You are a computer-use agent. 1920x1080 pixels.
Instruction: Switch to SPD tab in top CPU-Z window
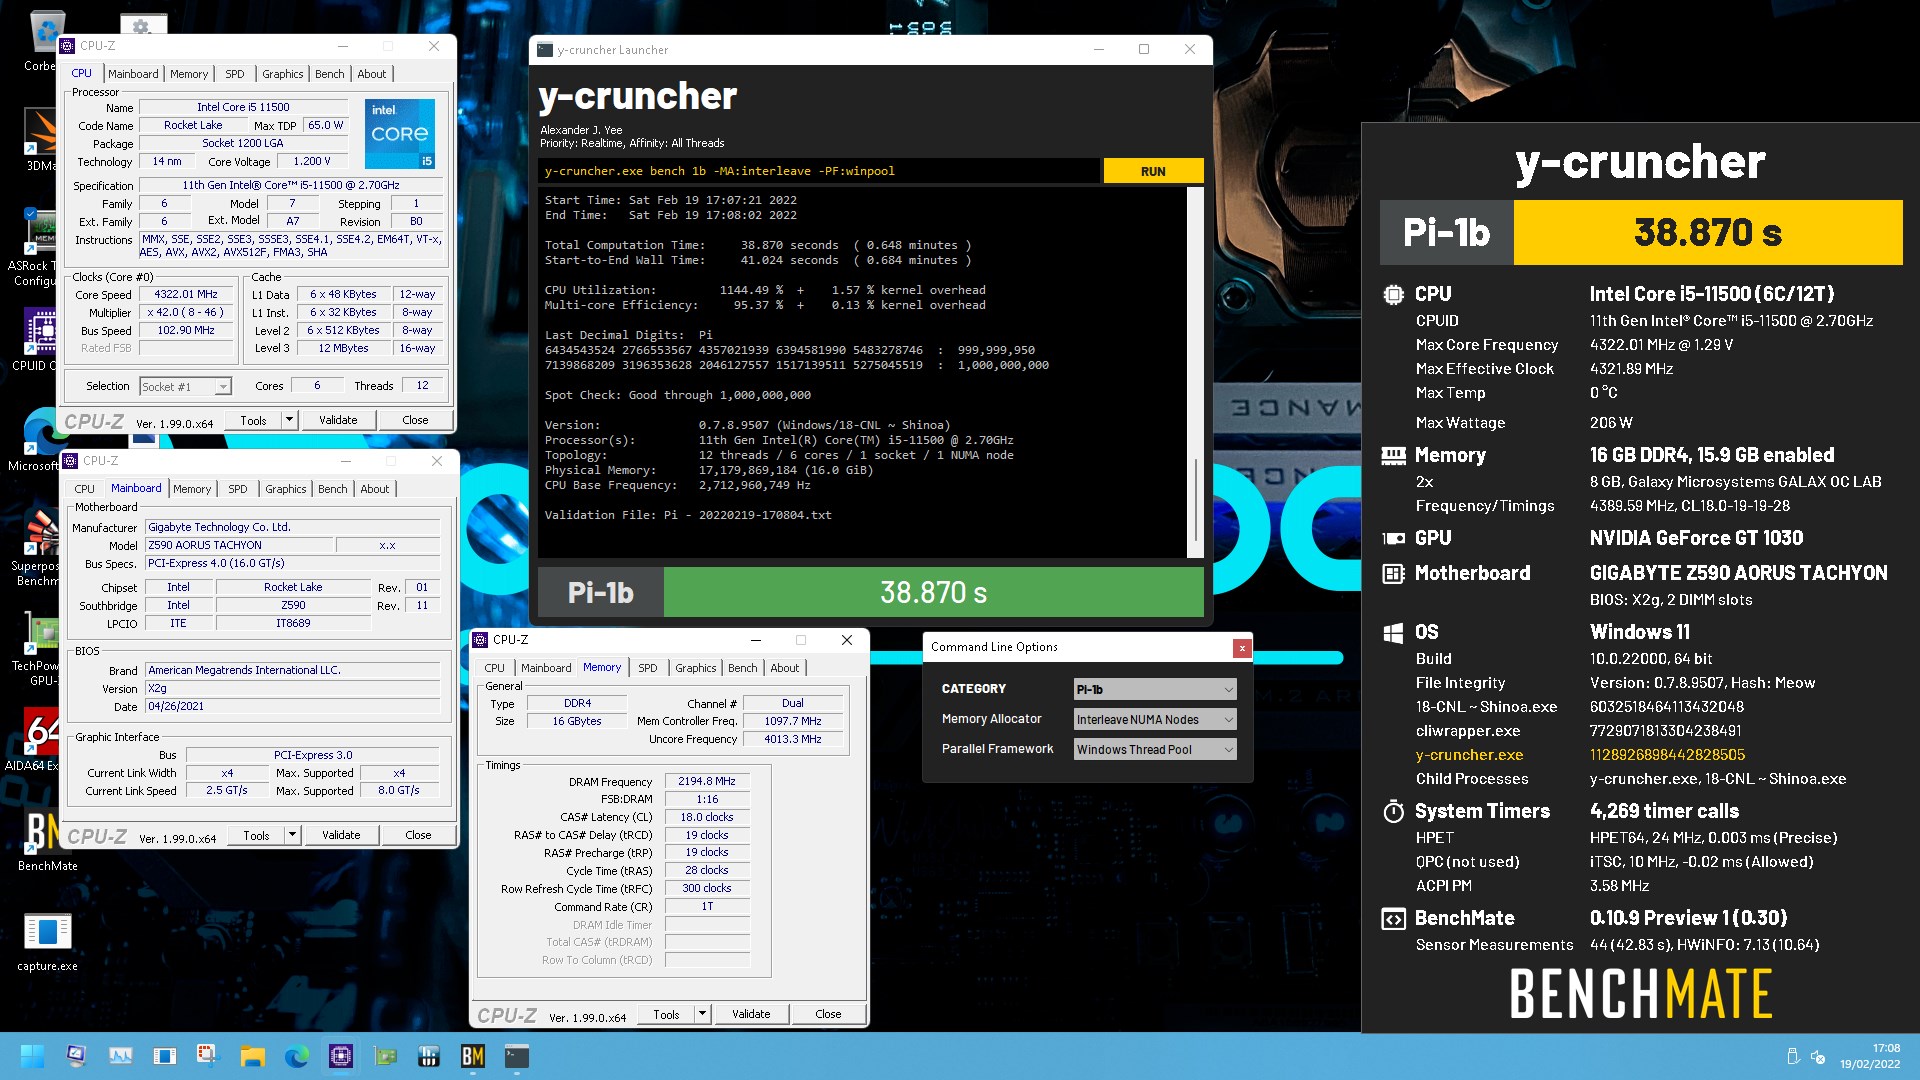coord(234,74)
